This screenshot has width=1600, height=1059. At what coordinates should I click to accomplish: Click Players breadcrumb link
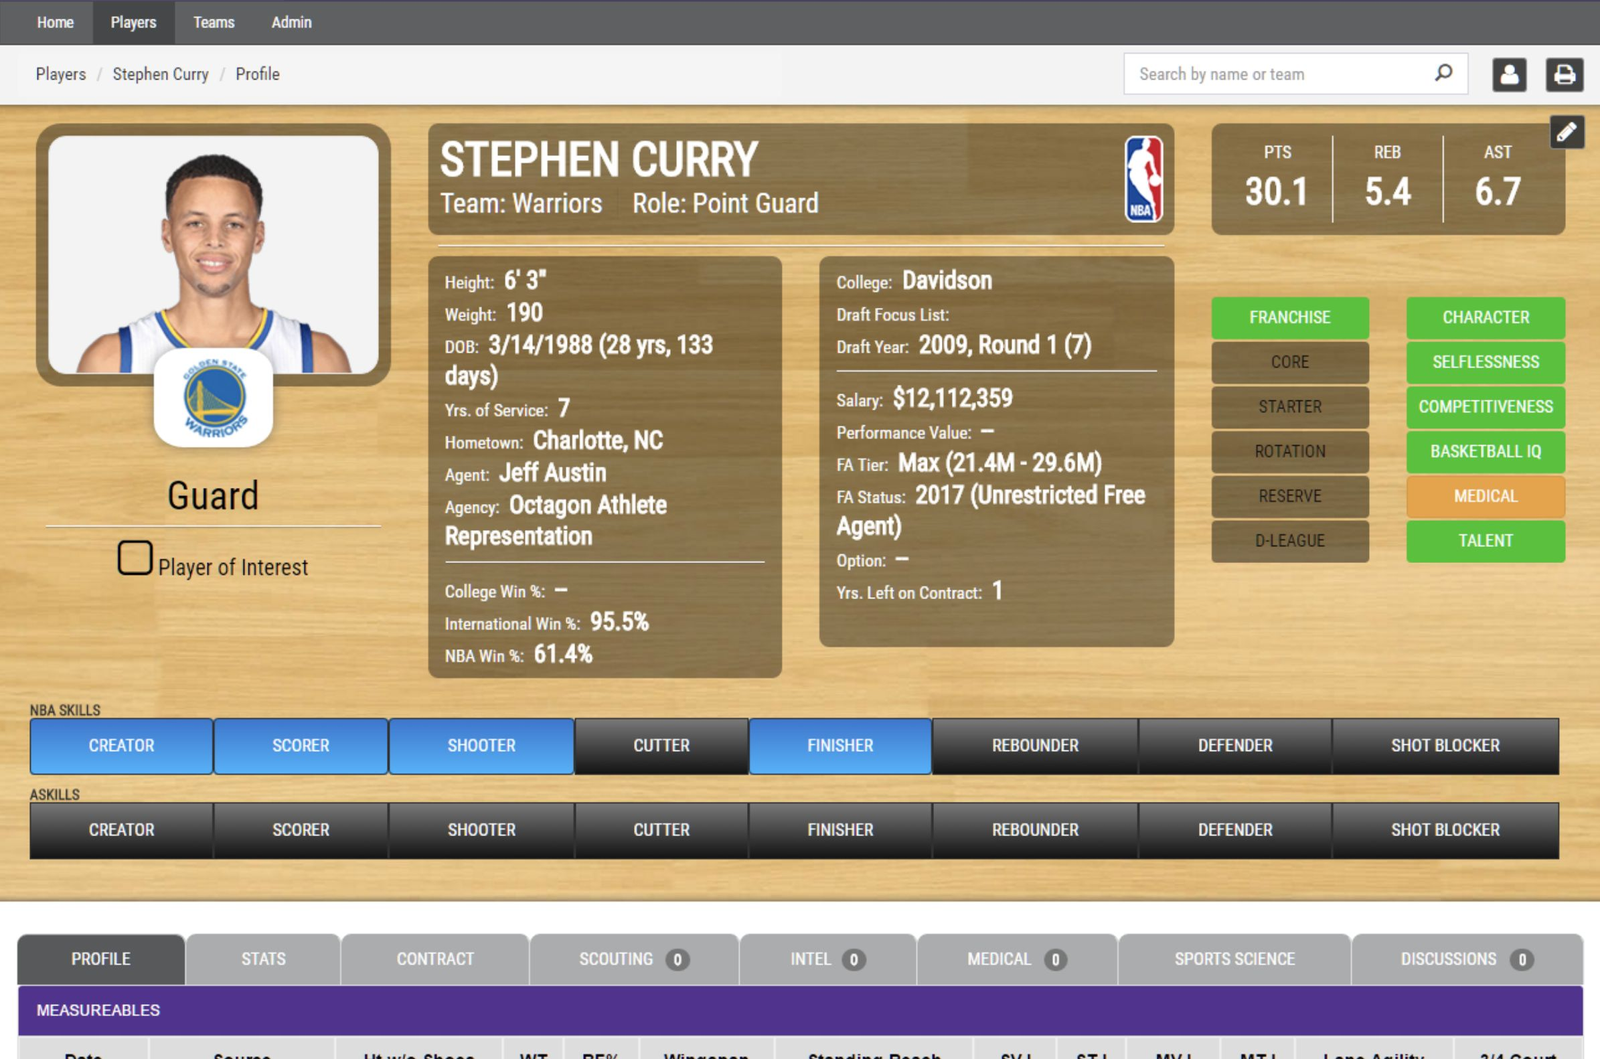pyautogui.click(x=61, y=74)
